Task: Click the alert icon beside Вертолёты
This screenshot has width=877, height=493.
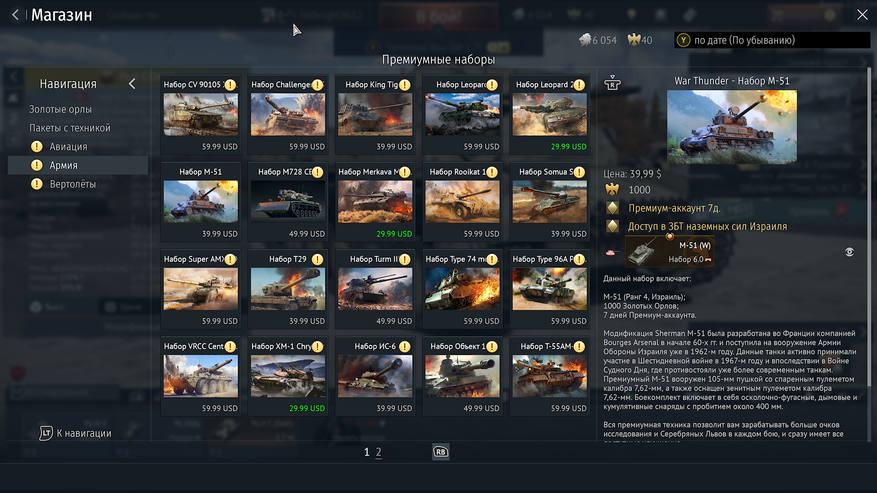Action: point(37,184)
